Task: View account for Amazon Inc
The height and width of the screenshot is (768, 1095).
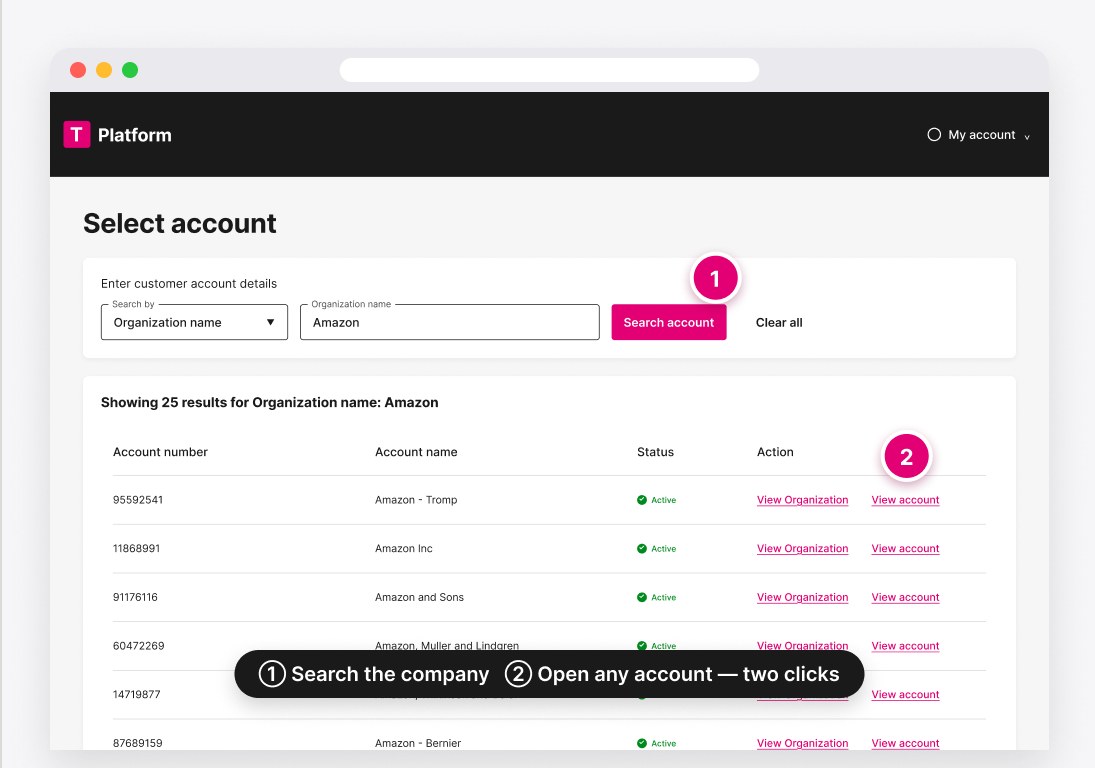Action: [x=905, y=549]
